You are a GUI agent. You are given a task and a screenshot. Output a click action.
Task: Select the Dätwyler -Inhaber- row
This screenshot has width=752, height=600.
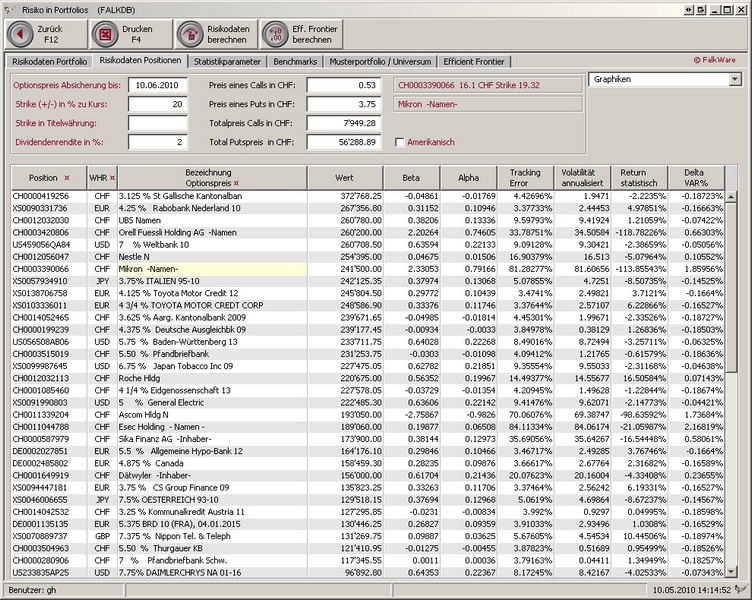[368, 475]
